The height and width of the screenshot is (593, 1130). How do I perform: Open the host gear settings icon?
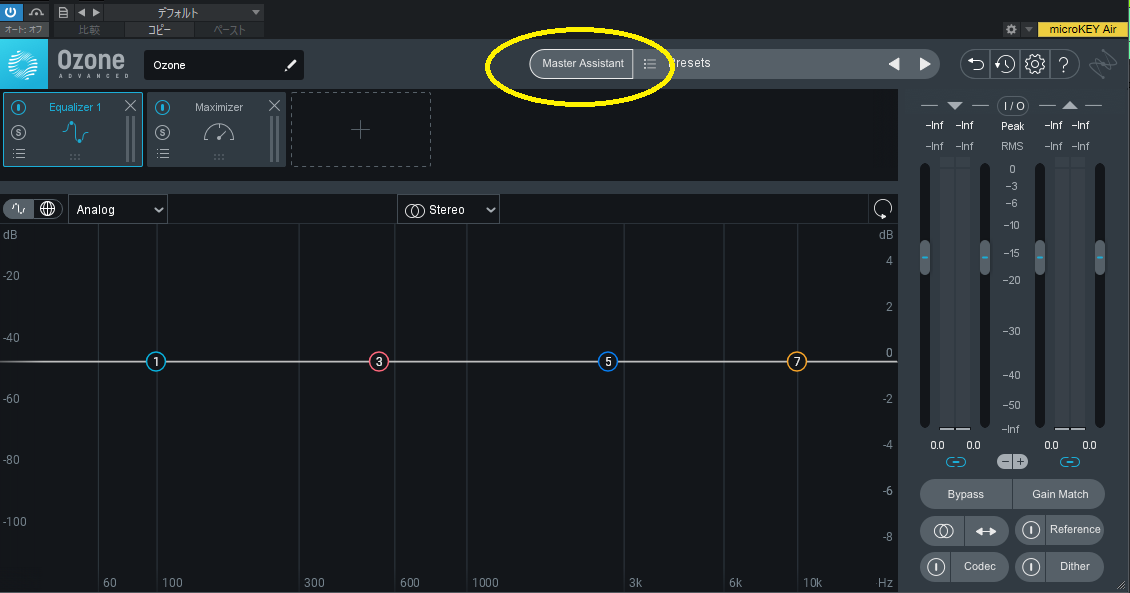[1011, 30]
